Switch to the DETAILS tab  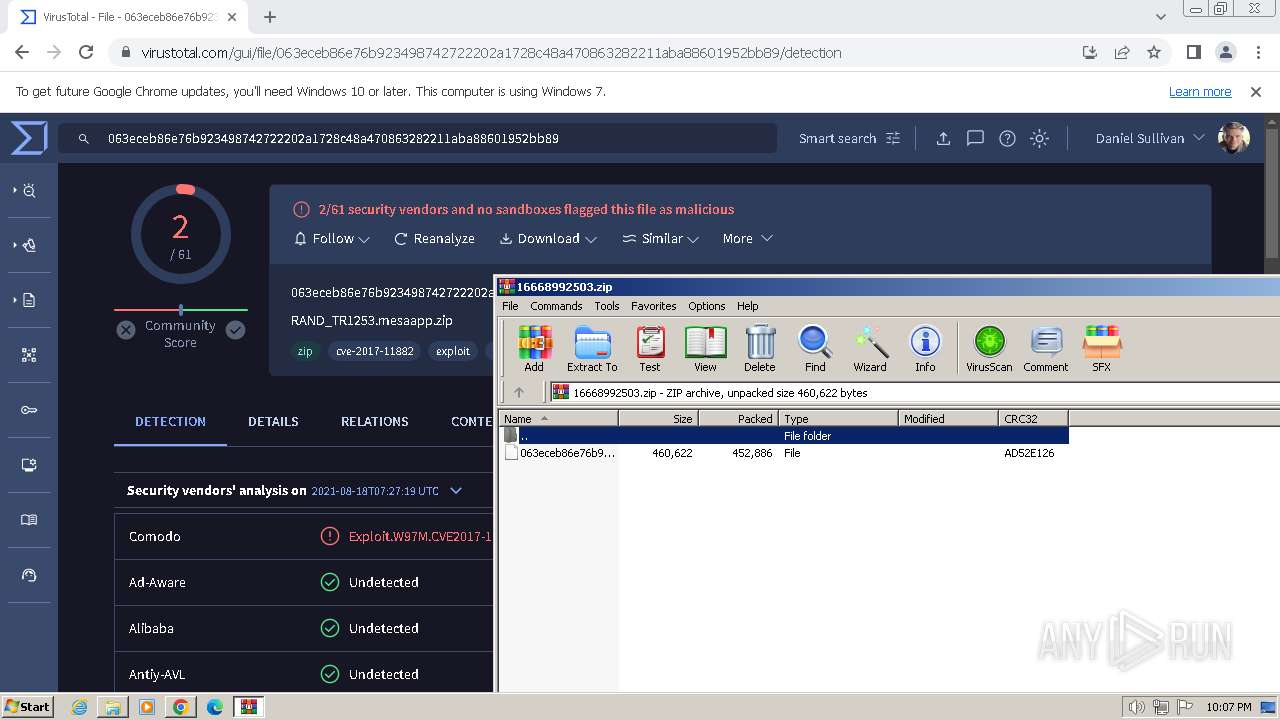pyautogui.click(x=273, y=421)
